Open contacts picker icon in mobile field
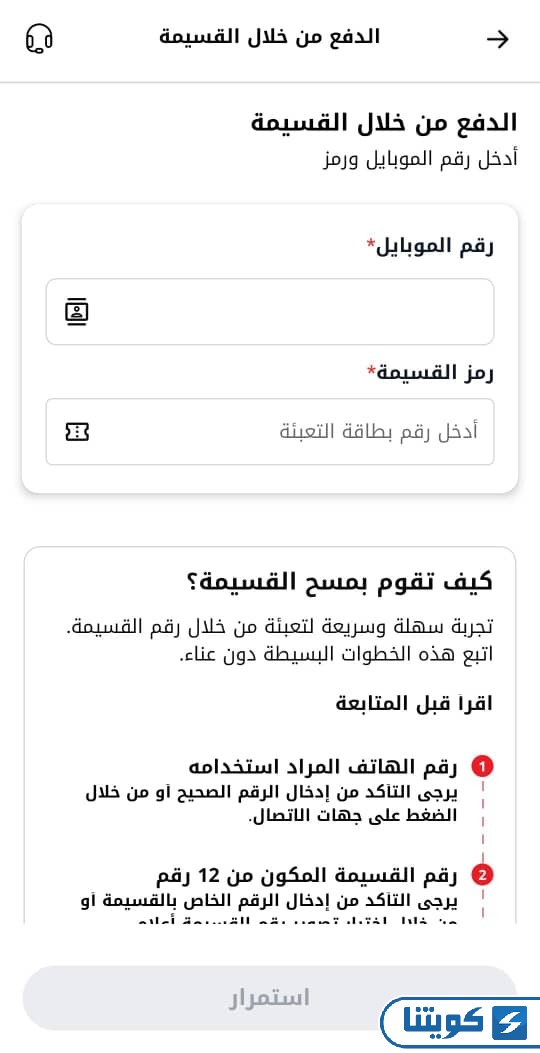This screenshot has height=1053, width=540. coord(77,312)
